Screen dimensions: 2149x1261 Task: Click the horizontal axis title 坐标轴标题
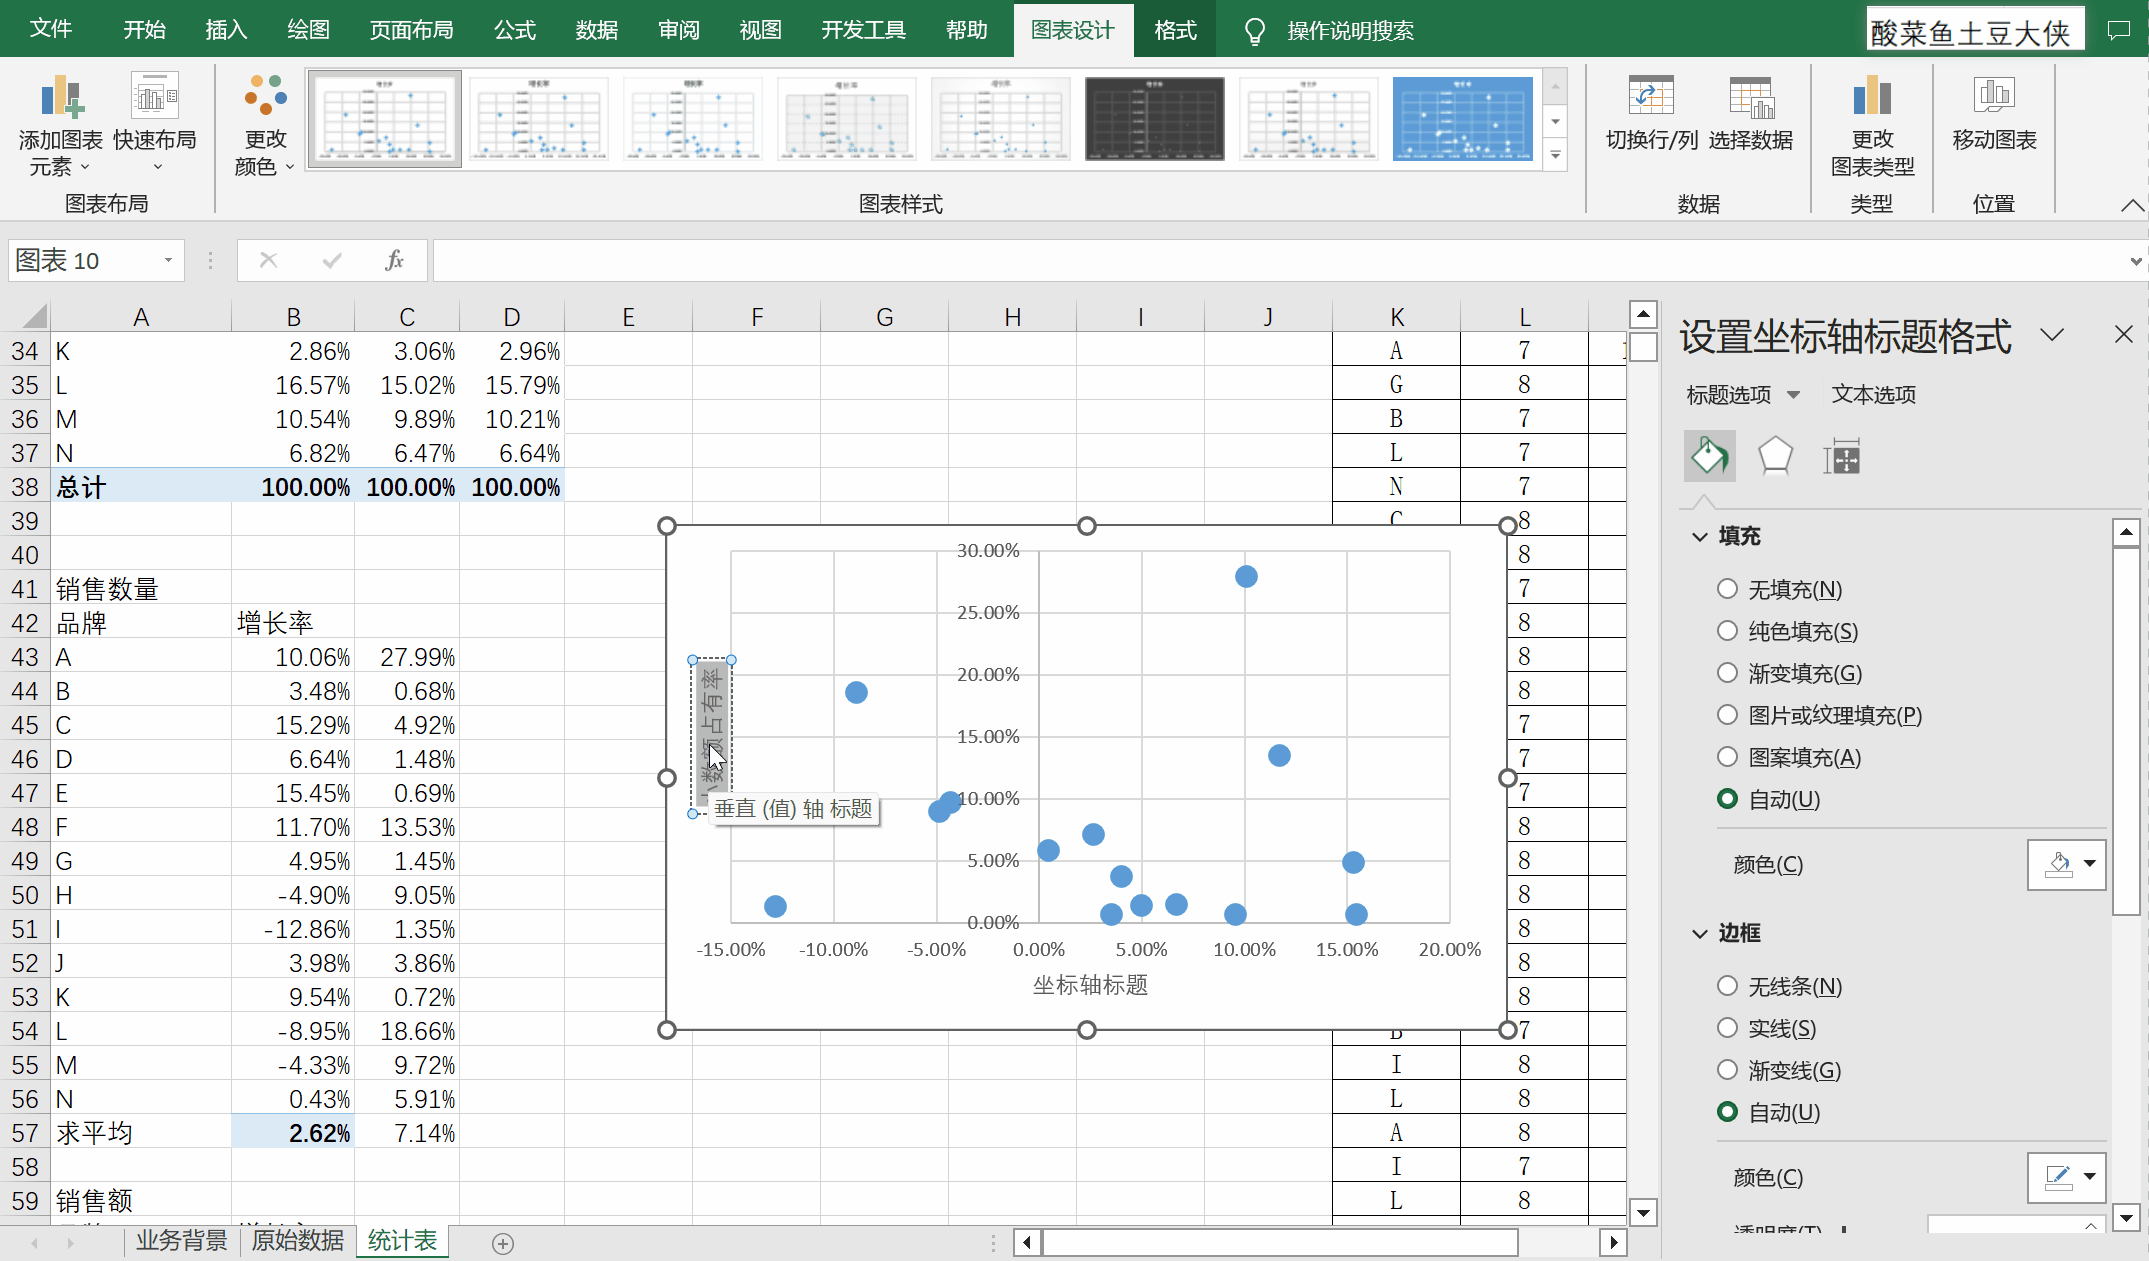coord(1090,985)
